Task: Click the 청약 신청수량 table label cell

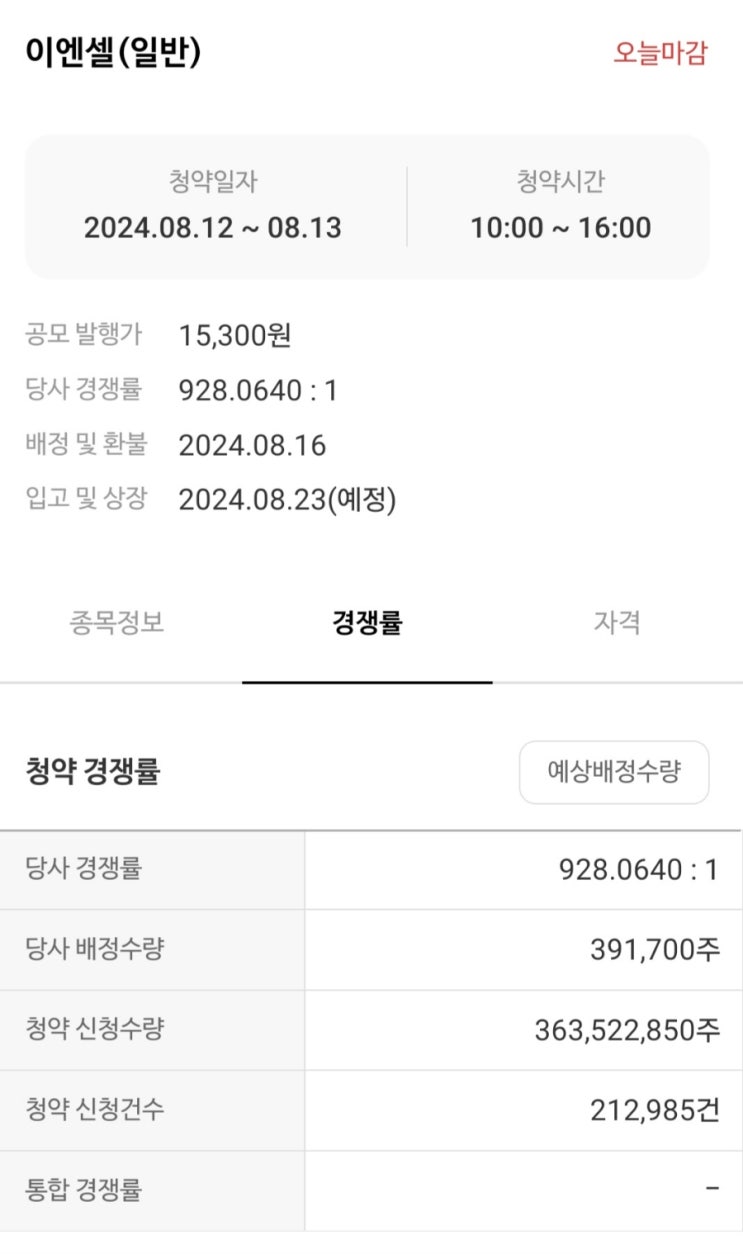Action: pos(152,1030)
